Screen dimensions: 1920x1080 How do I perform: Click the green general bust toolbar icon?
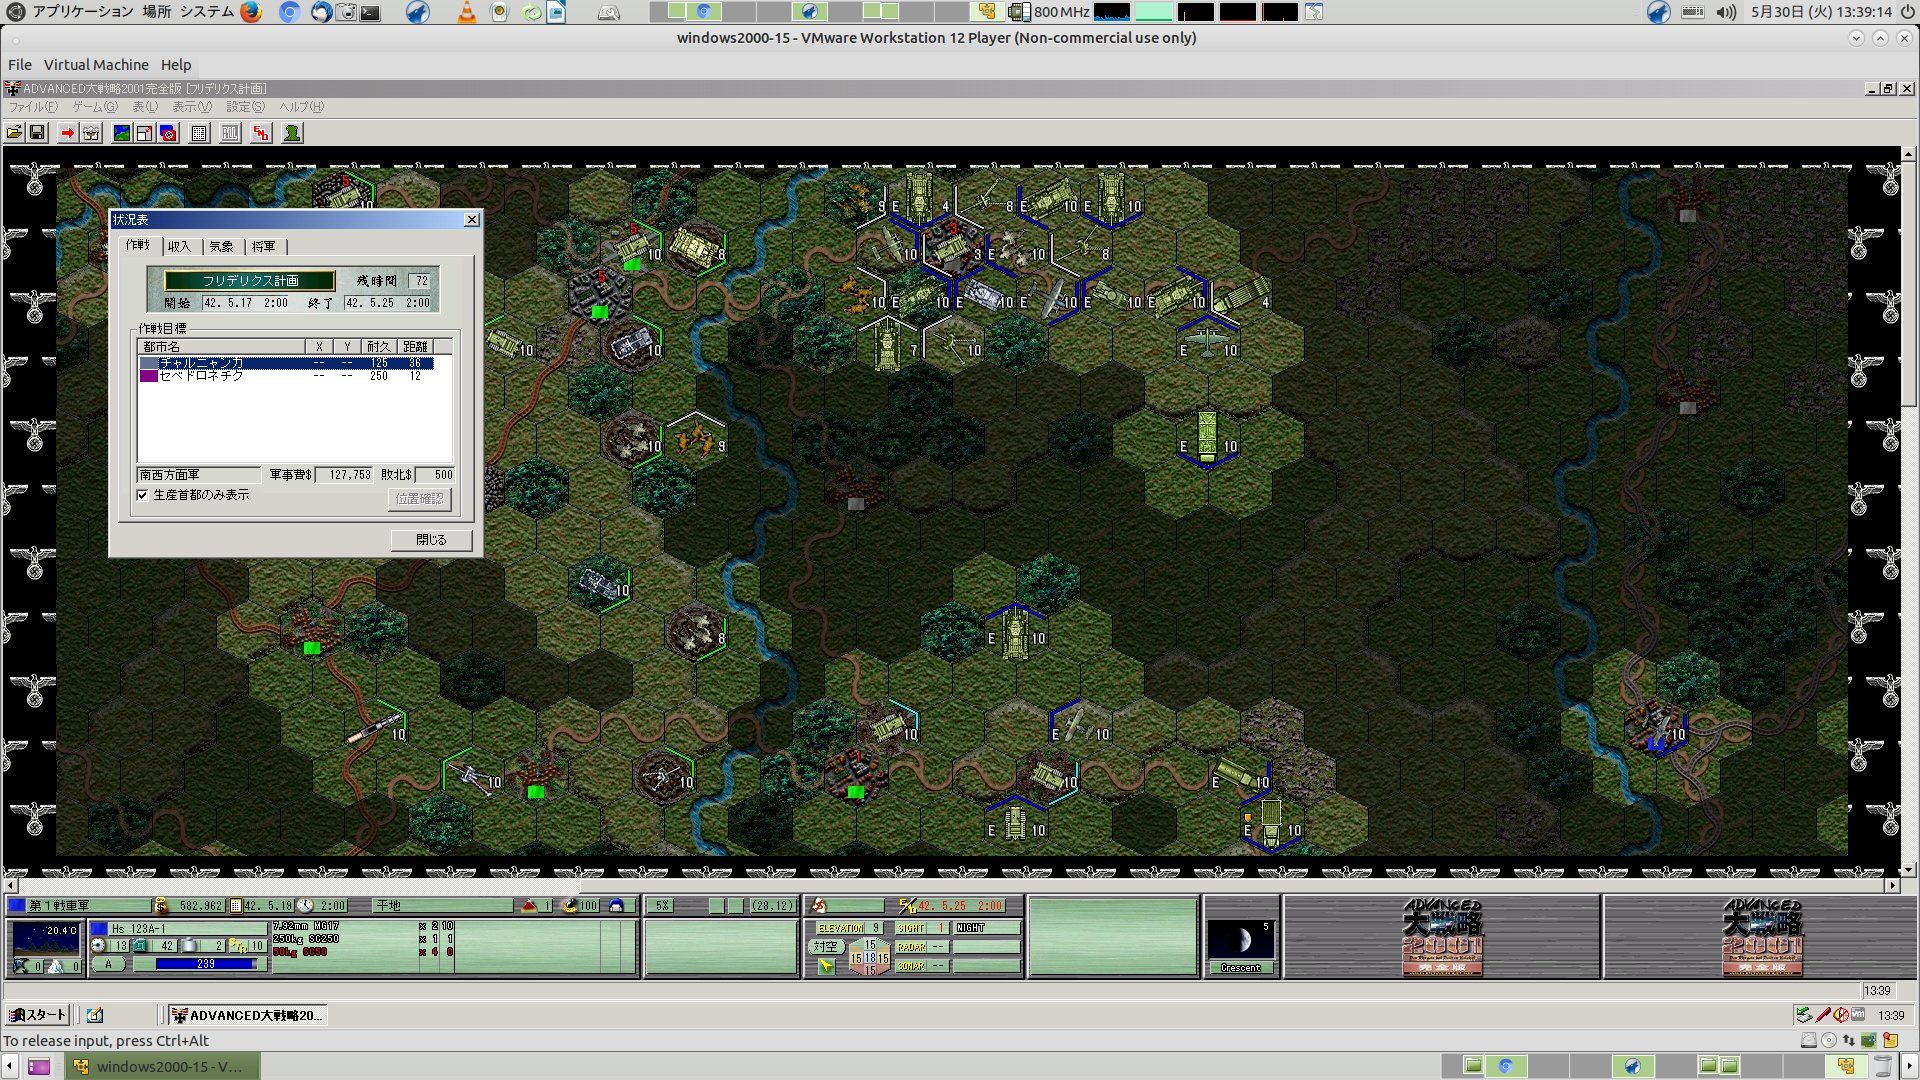click(x=292, y=133)
